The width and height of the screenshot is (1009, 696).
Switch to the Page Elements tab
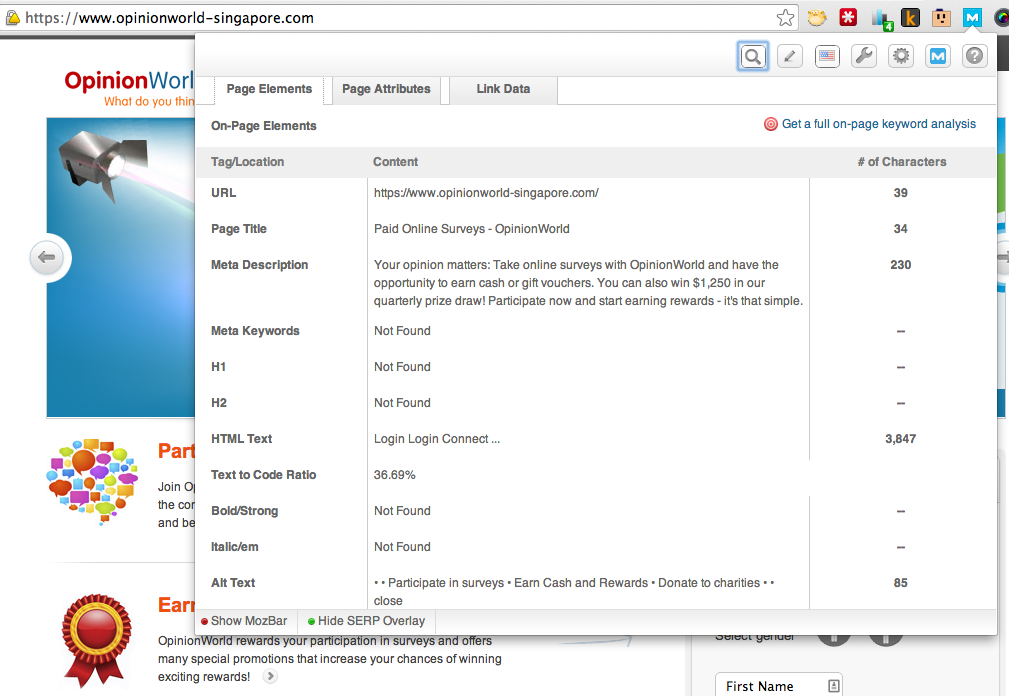pyautogui.click(x=269, y=89)
